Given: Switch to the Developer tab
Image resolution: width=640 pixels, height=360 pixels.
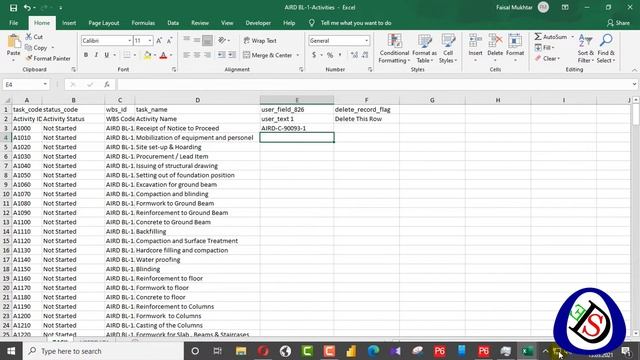Looking at the screenshot, I should (258, 23).
